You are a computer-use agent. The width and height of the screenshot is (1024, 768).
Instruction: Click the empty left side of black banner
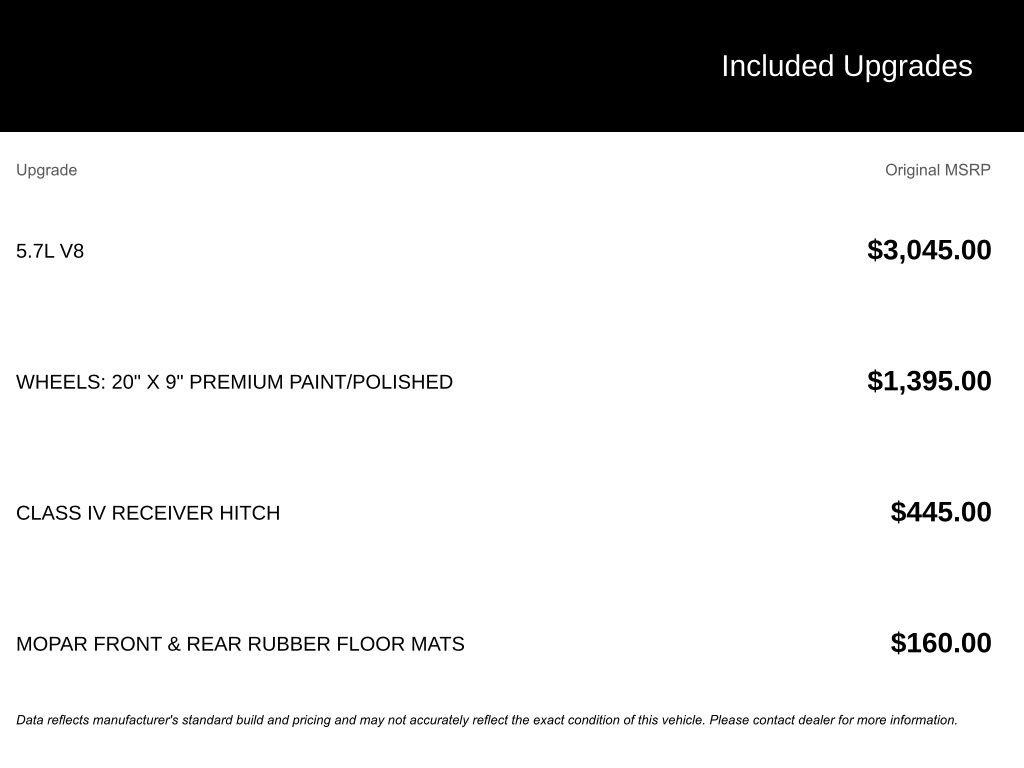point(300,66)
